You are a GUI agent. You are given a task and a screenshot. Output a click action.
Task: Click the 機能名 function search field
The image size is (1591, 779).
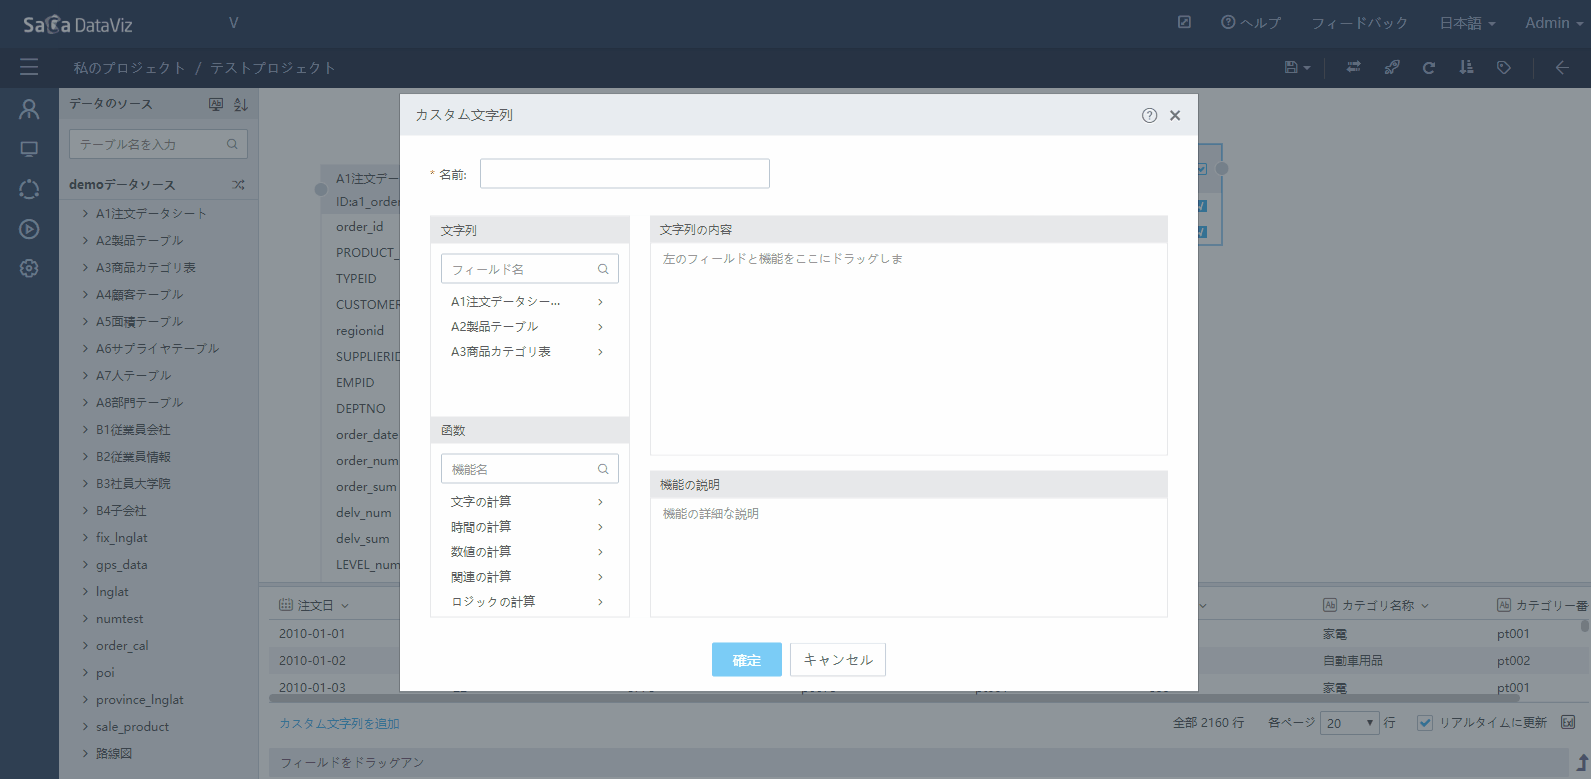tap(530, 469)
